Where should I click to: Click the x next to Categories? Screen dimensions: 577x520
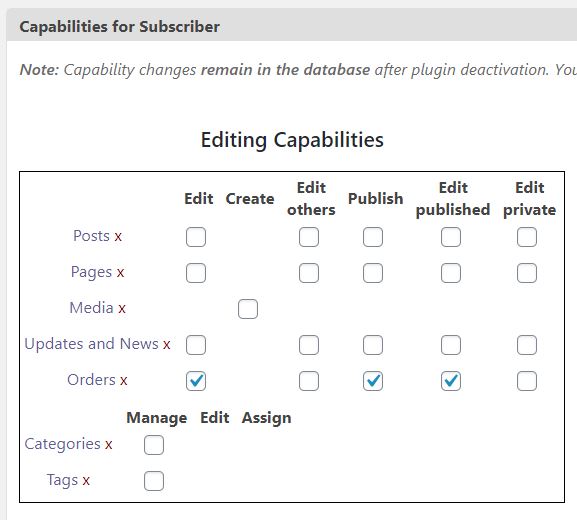click(108, 445)
